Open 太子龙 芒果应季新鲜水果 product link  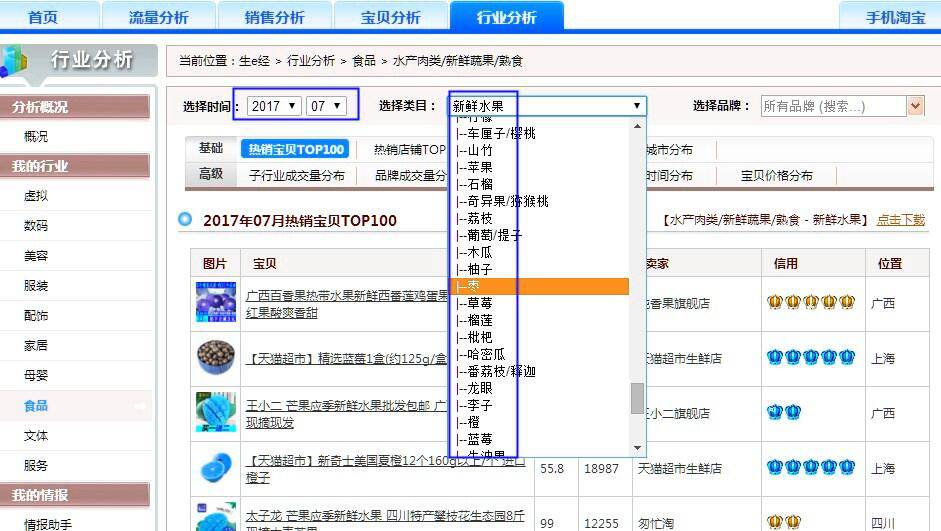(385, 522)
